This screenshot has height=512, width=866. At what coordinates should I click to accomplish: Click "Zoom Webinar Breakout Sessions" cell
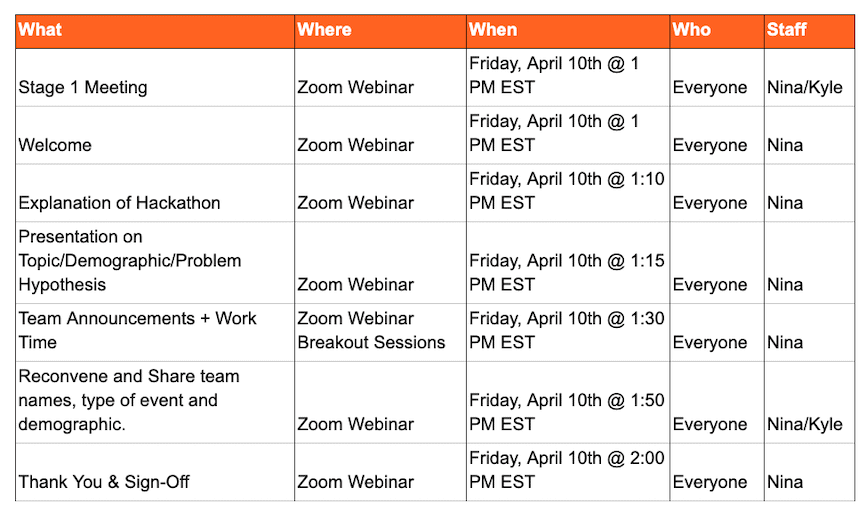(x=380, y=332)
